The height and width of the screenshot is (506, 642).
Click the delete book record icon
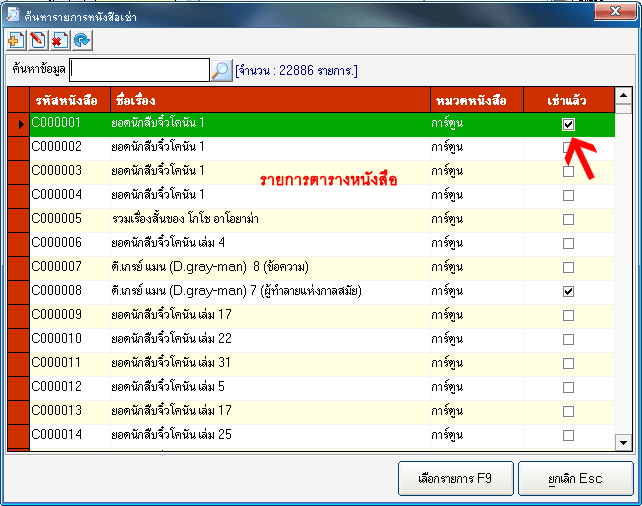pyautogui.click(x=60, y=41)
